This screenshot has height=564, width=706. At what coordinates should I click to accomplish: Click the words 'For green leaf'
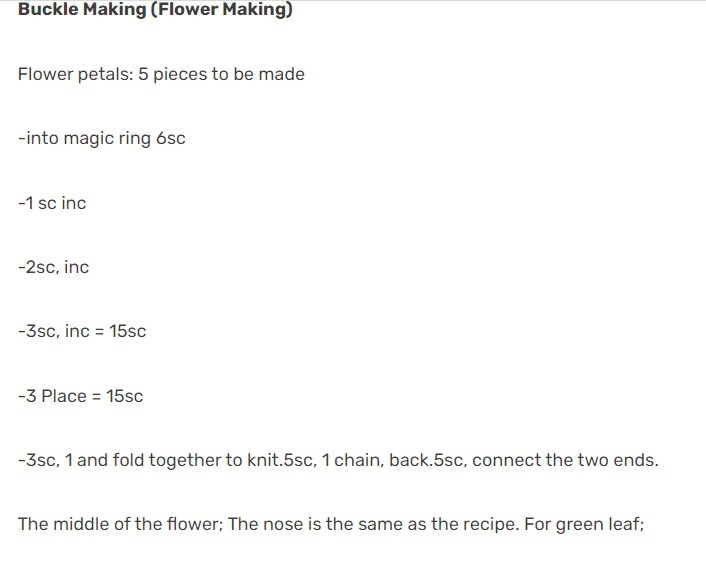(584, 524)
